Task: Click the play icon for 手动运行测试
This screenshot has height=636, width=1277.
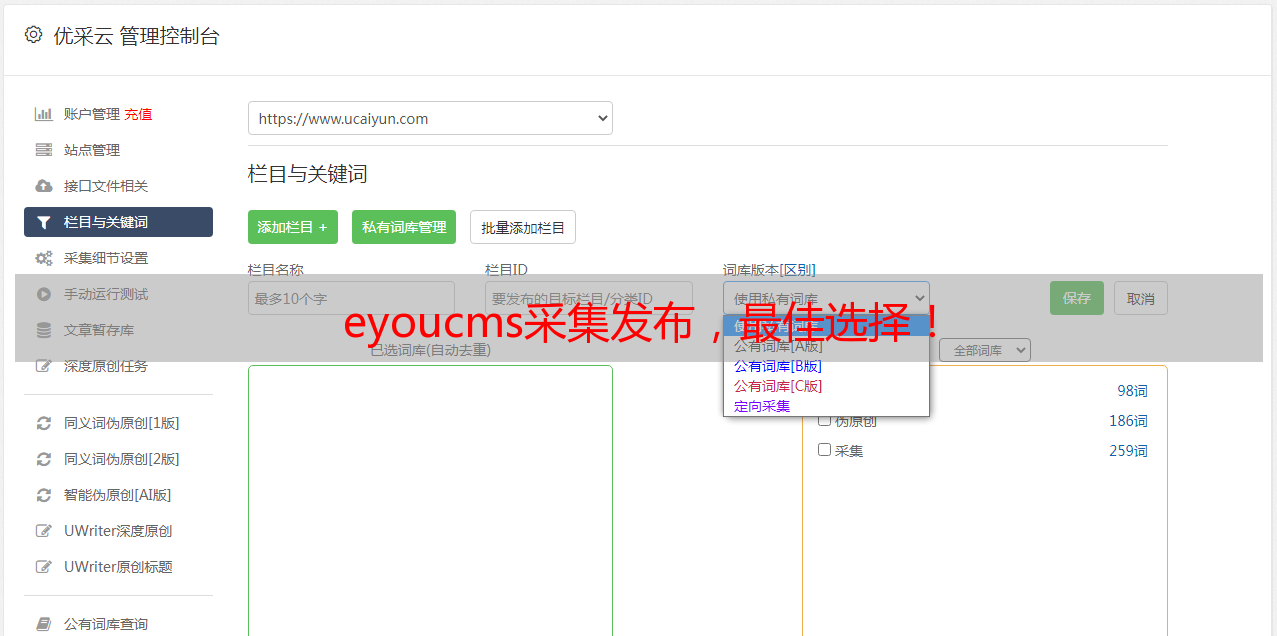Action: (43, 294)
